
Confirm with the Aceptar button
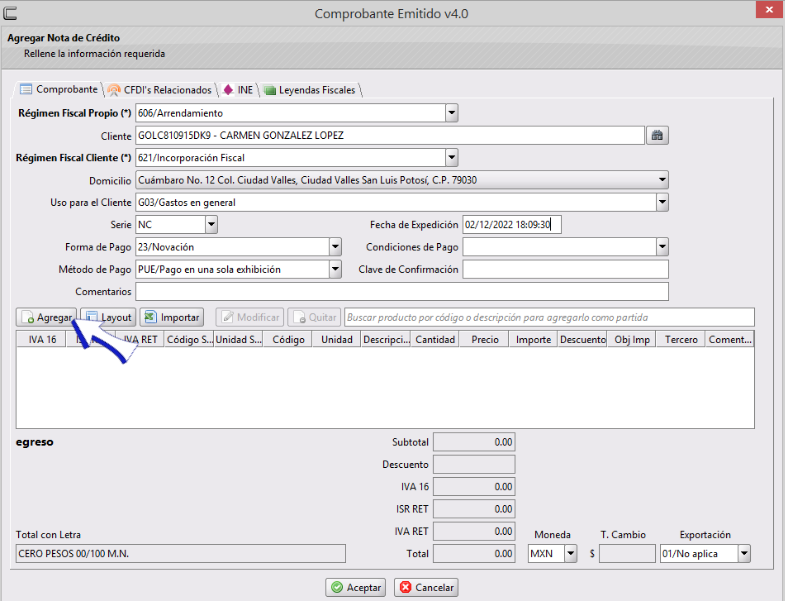[355, 587]
